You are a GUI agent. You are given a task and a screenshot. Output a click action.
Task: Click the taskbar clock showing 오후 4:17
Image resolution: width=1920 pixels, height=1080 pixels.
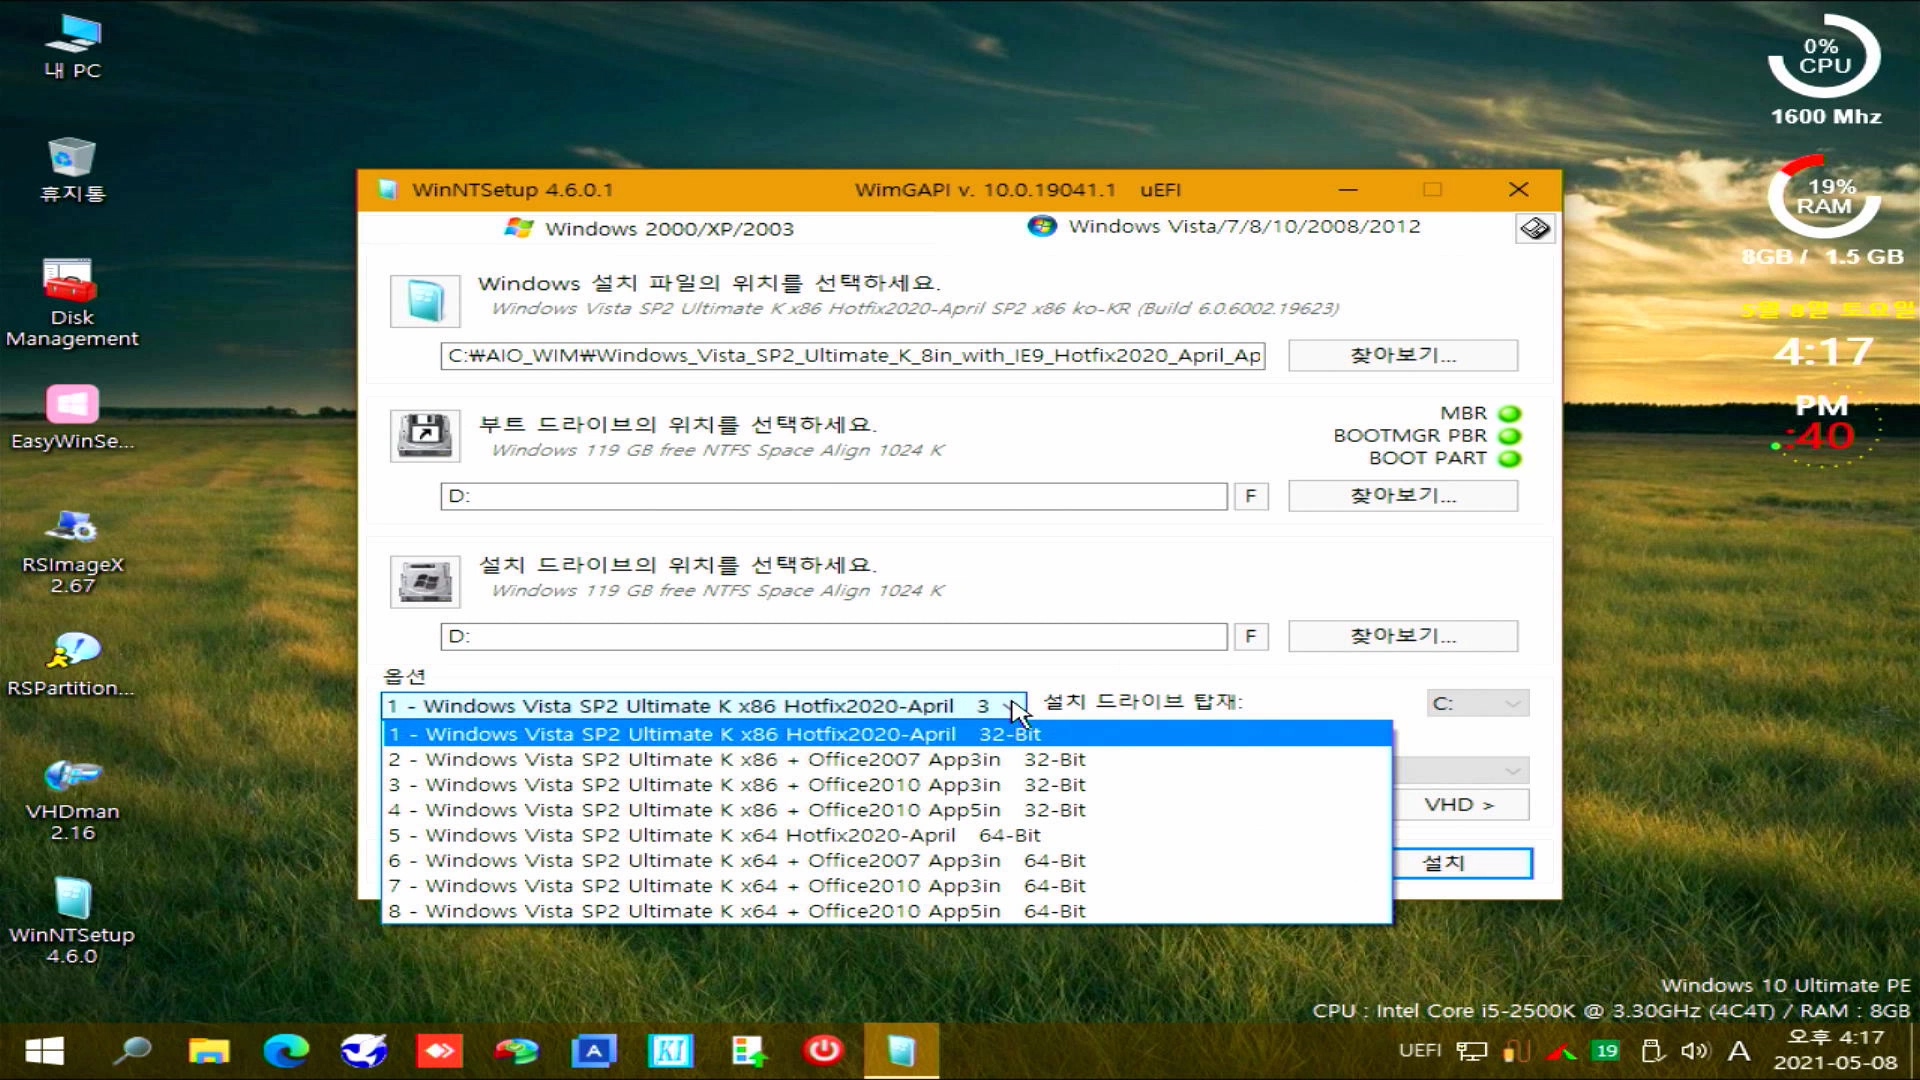[x=1835, y=1050]
